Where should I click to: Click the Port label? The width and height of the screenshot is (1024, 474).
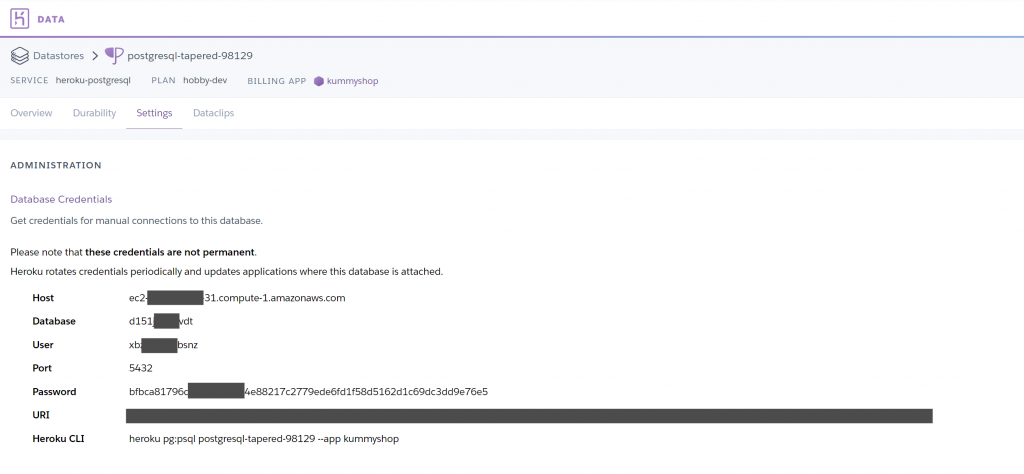(x=42, y=368)
